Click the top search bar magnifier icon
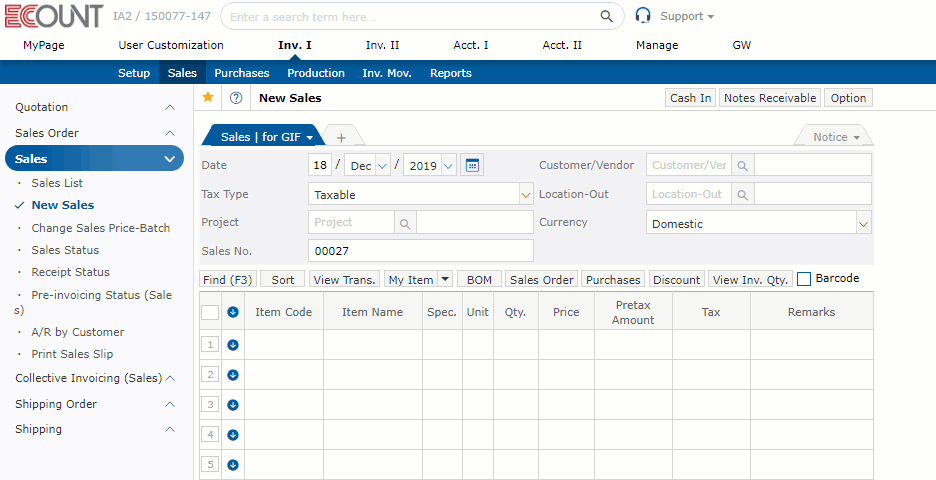Image resolution: width=936 pixels, height=480 pixels. 606,16
